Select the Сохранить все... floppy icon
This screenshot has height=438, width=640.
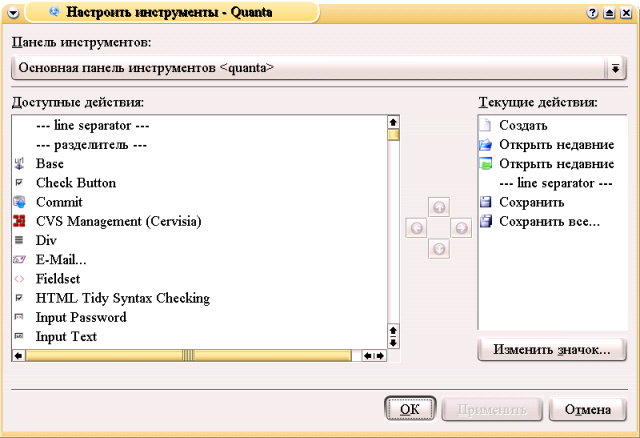[x=486, y=221]
